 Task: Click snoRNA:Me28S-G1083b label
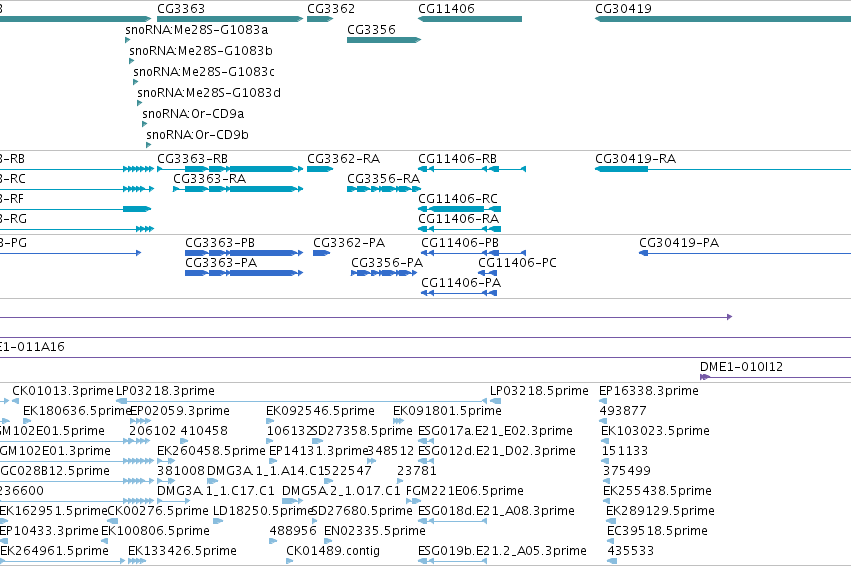201,51
